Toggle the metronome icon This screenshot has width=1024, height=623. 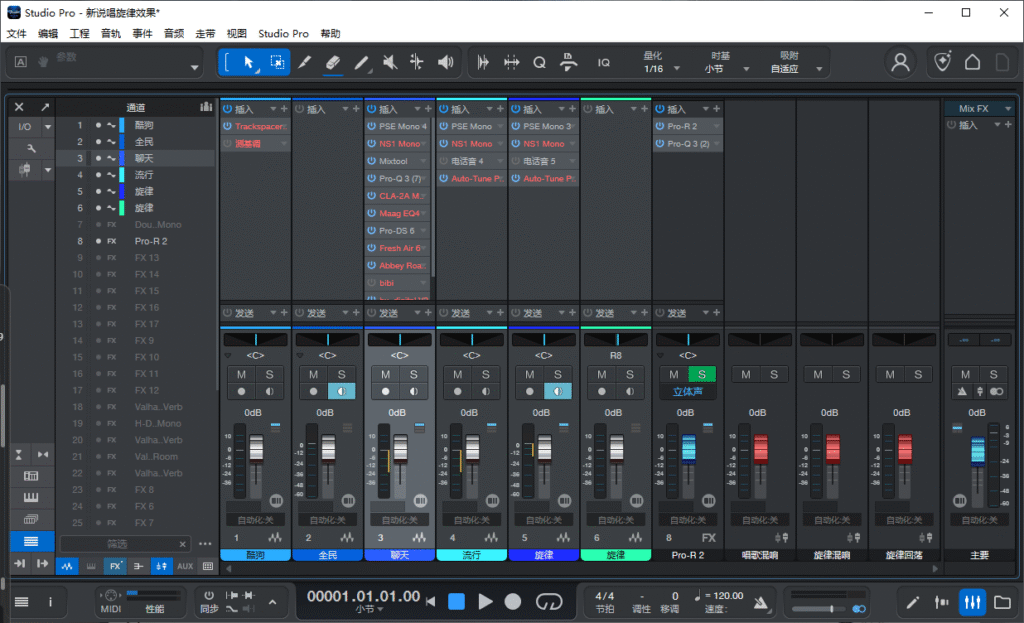pyautogui.click(x=761, y=602)
